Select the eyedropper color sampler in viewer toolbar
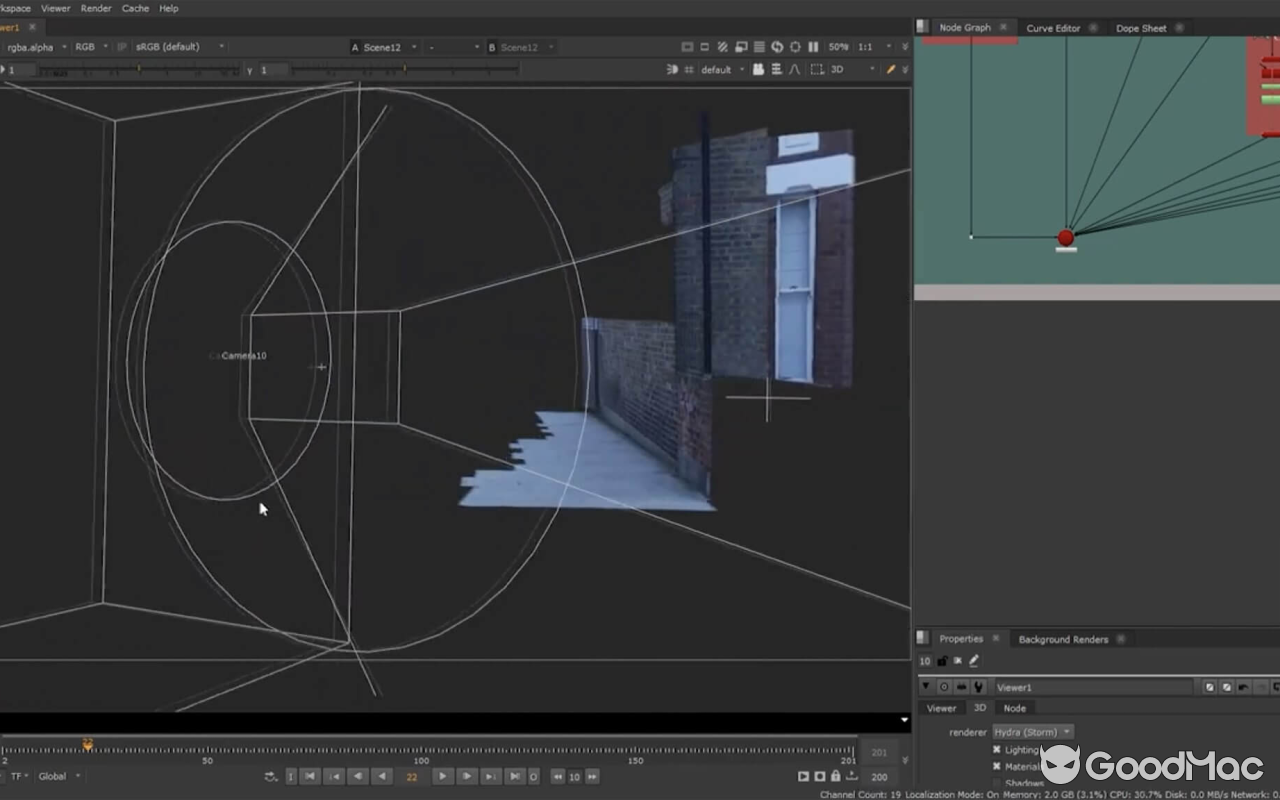This screenshot has width=1280, height=800. click(890, 69)
